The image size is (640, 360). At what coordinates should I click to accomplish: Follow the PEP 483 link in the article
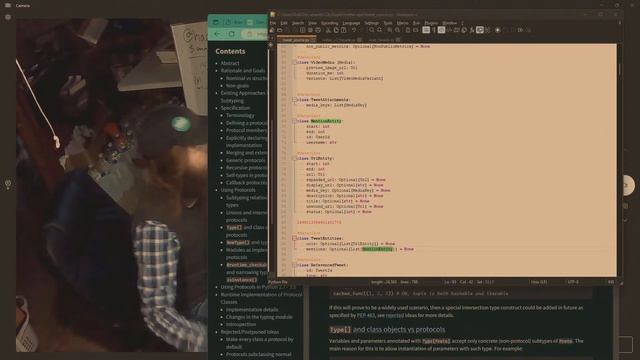(x=366, y=315)
